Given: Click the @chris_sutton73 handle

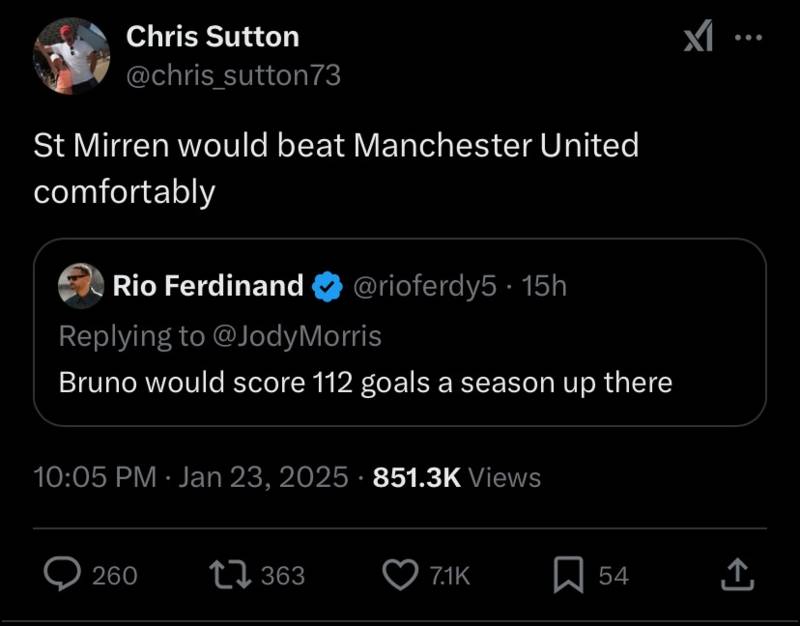Looking at the screenshot, I should [x=233, y=75].
